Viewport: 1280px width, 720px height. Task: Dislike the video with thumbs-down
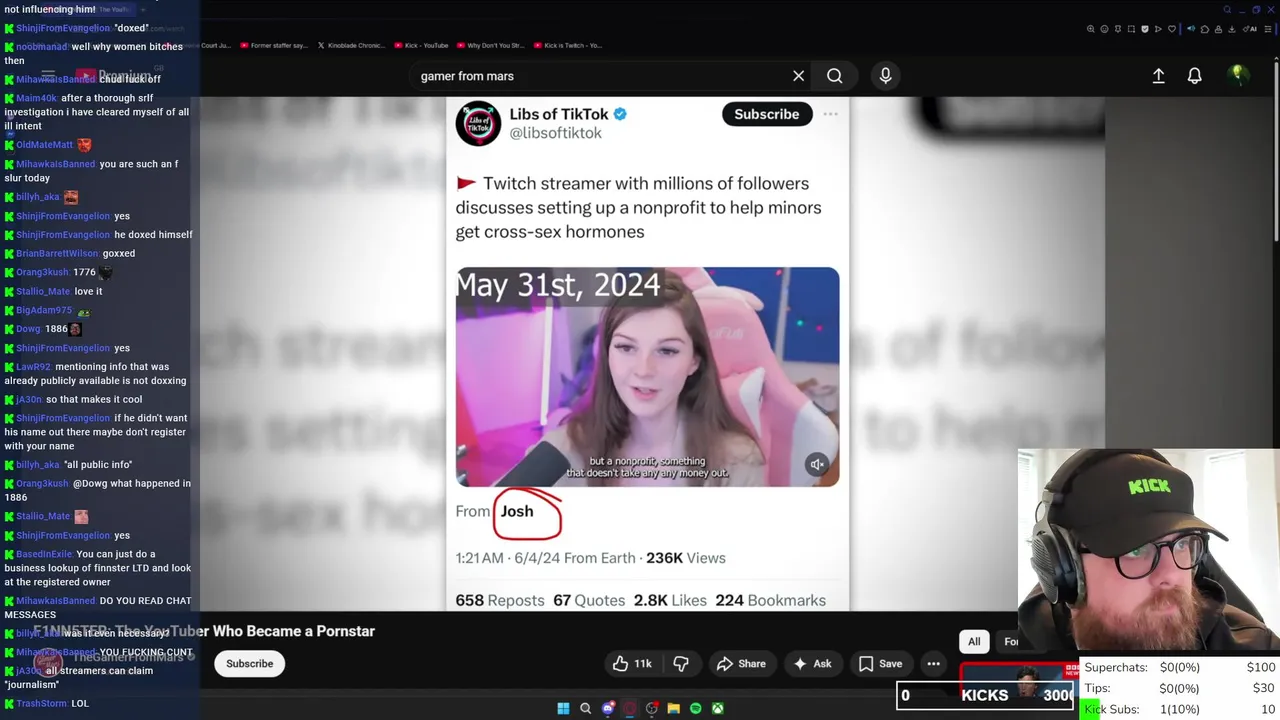point(681,663)
